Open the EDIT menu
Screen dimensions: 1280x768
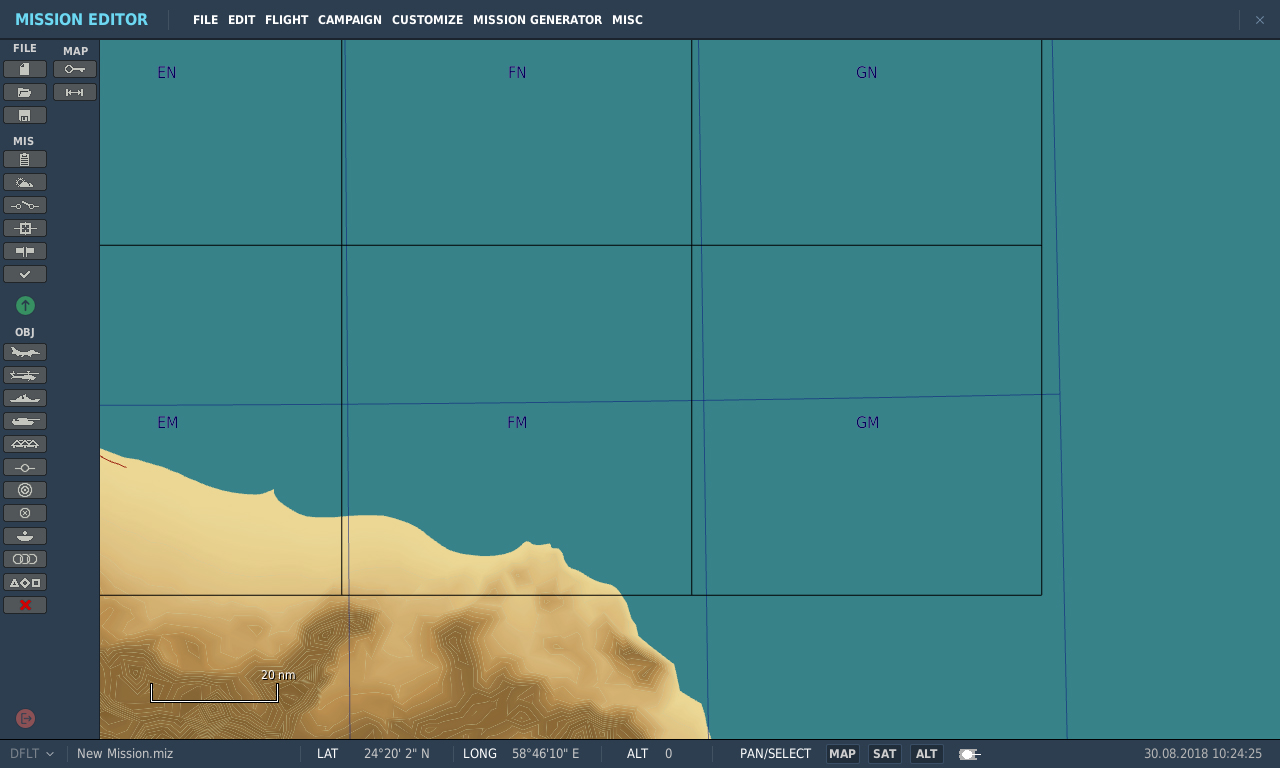(242, 20)
